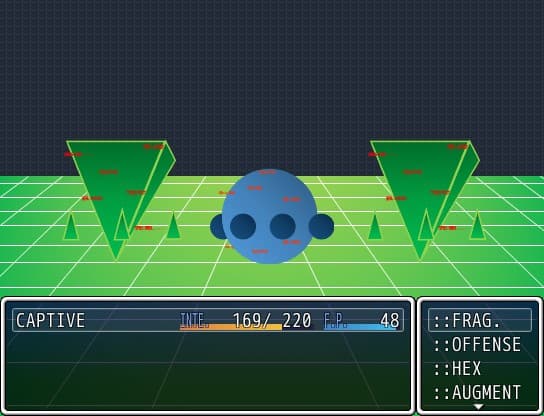This screenshot has height=416, width=544.
Task: Click the blue sphere's right eye
Action: (x=283, y=227)
